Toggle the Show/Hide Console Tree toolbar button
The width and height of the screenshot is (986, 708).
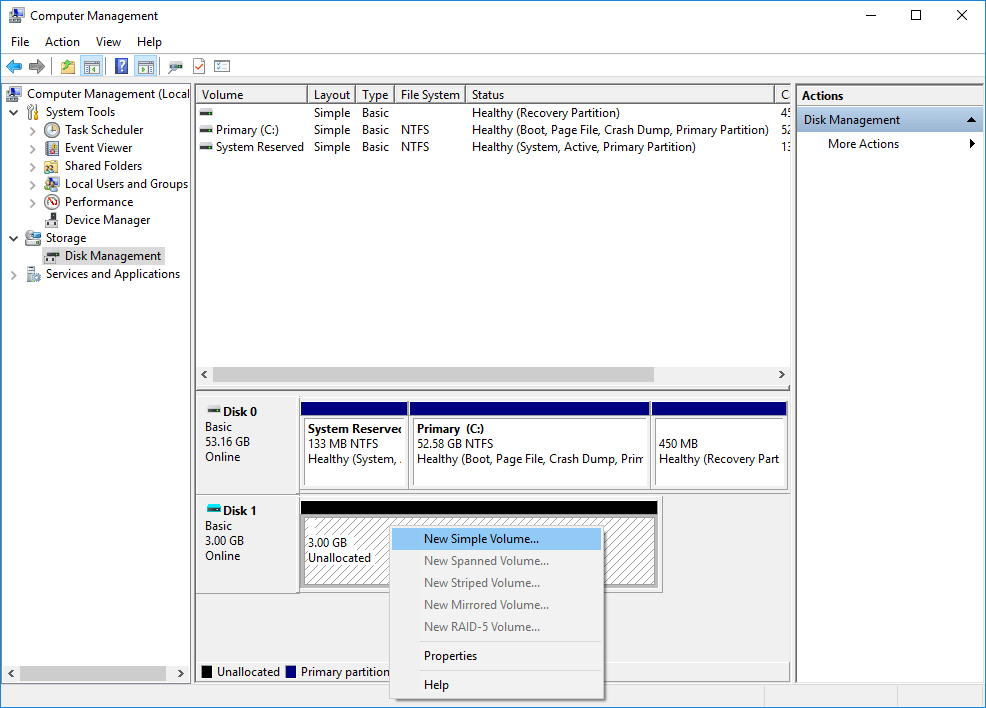(x=92, y=66)
